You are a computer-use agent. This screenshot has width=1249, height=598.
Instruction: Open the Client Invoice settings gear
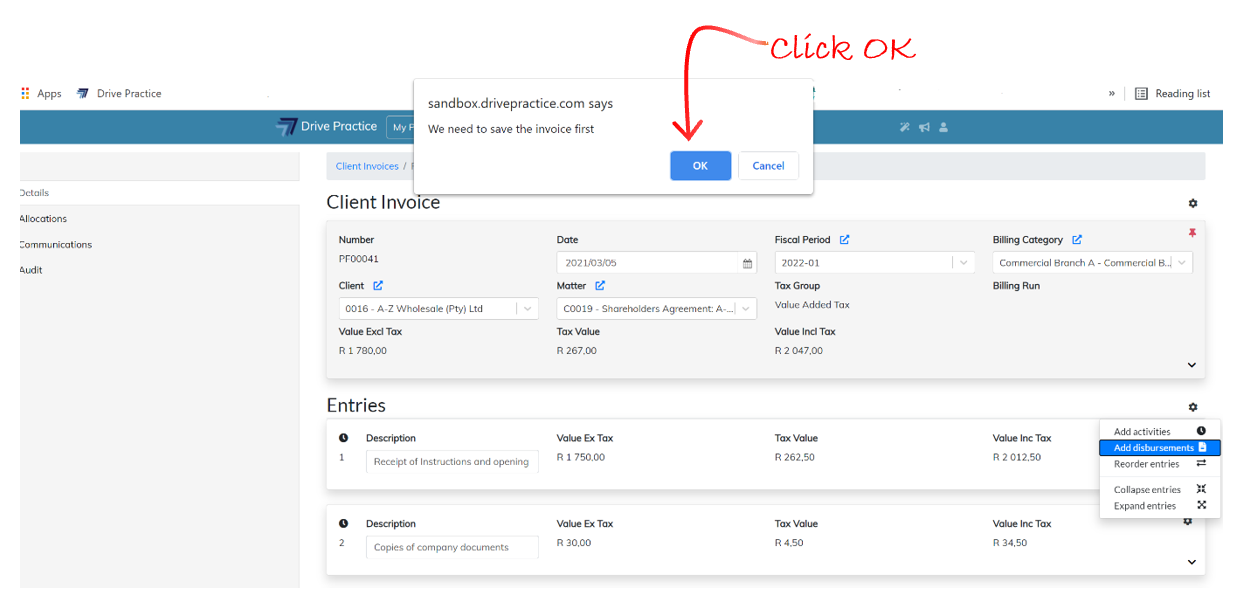(x=1192, y=204)
